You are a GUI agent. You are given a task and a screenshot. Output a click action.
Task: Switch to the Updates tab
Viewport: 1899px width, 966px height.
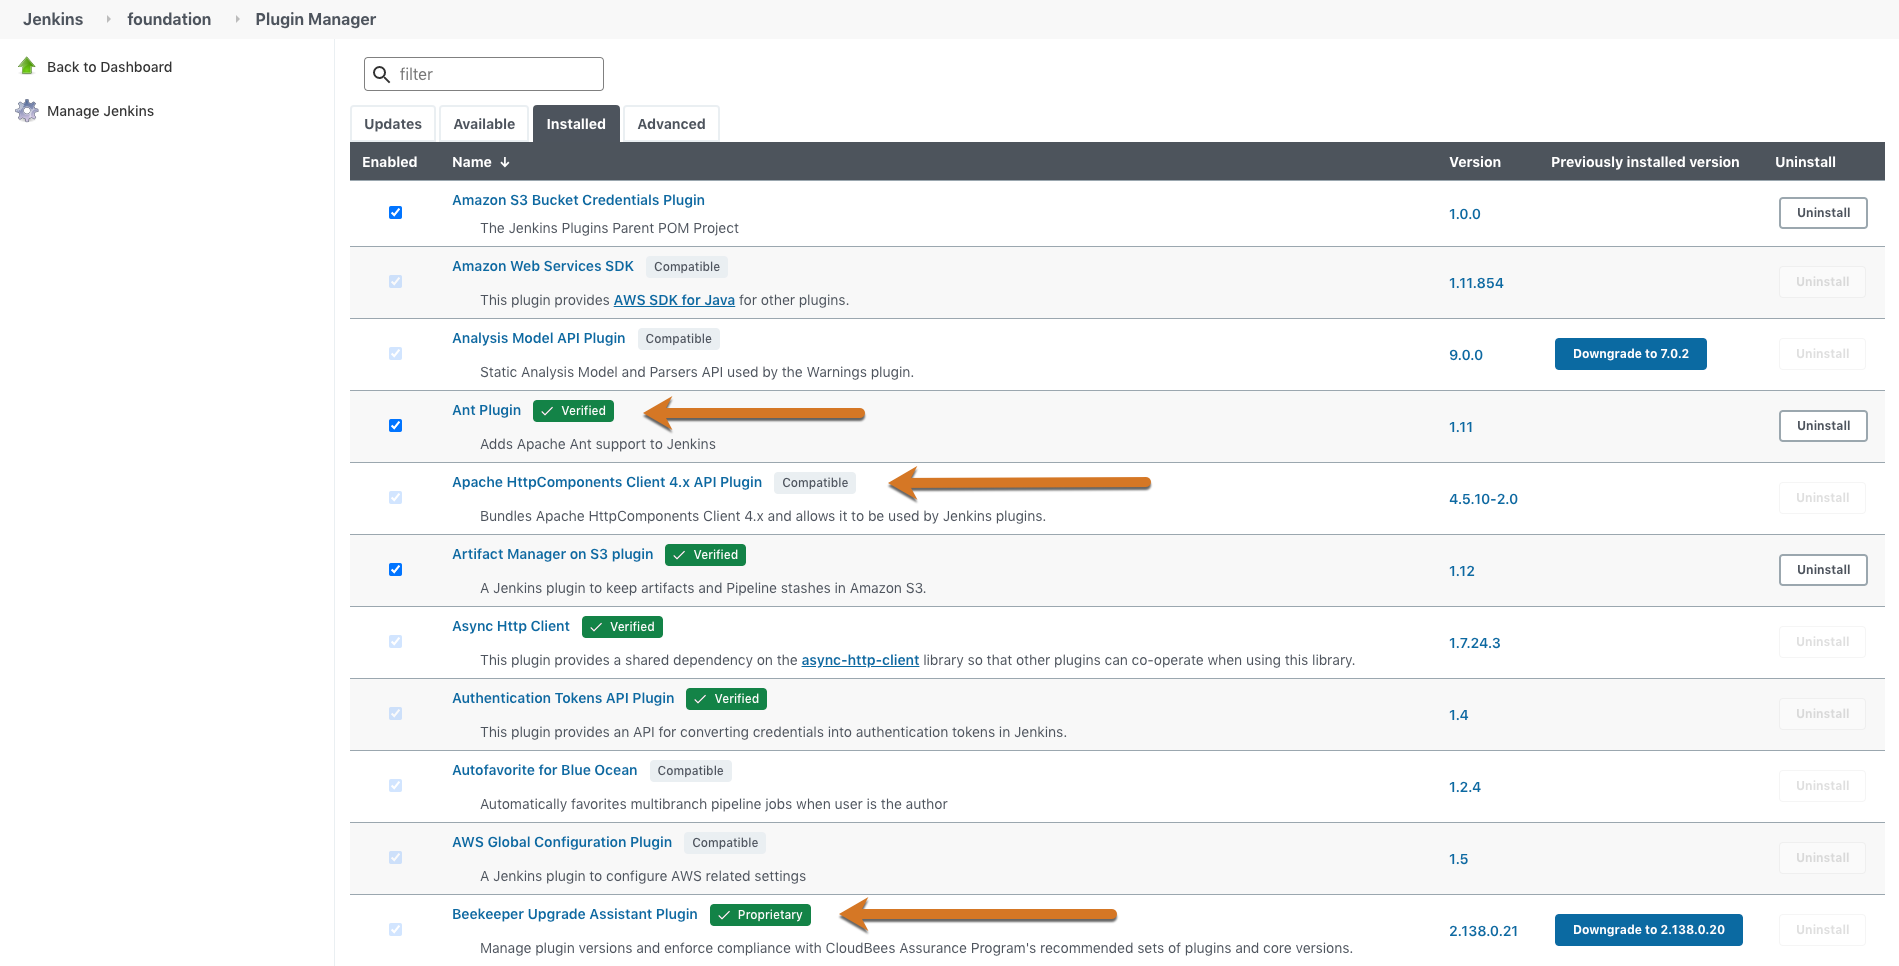click(393, 124)
